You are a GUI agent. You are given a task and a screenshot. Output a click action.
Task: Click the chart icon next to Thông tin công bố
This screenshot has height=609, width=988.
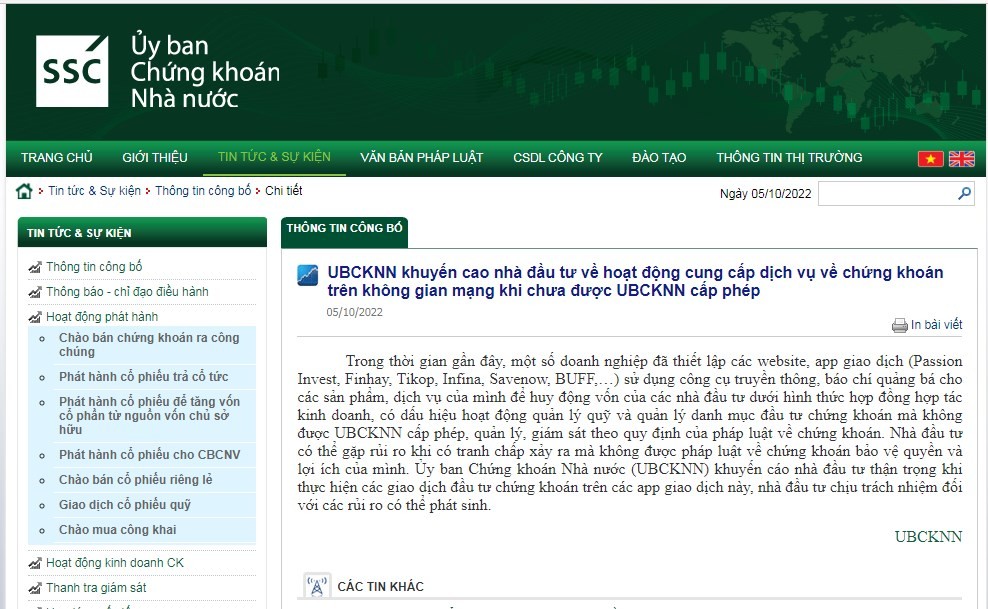click(x=35, y=267)
